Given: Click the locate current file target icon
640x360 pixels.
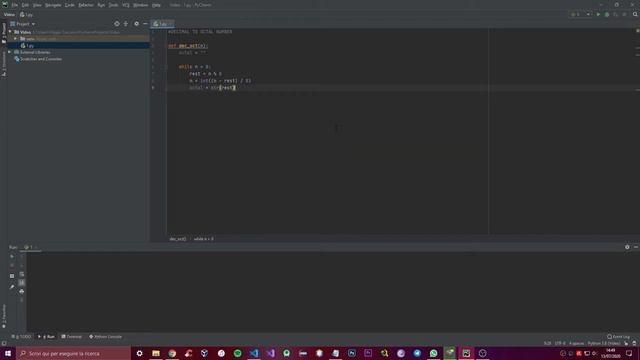Looking at the screenshot, I should [x=117, y=24].
